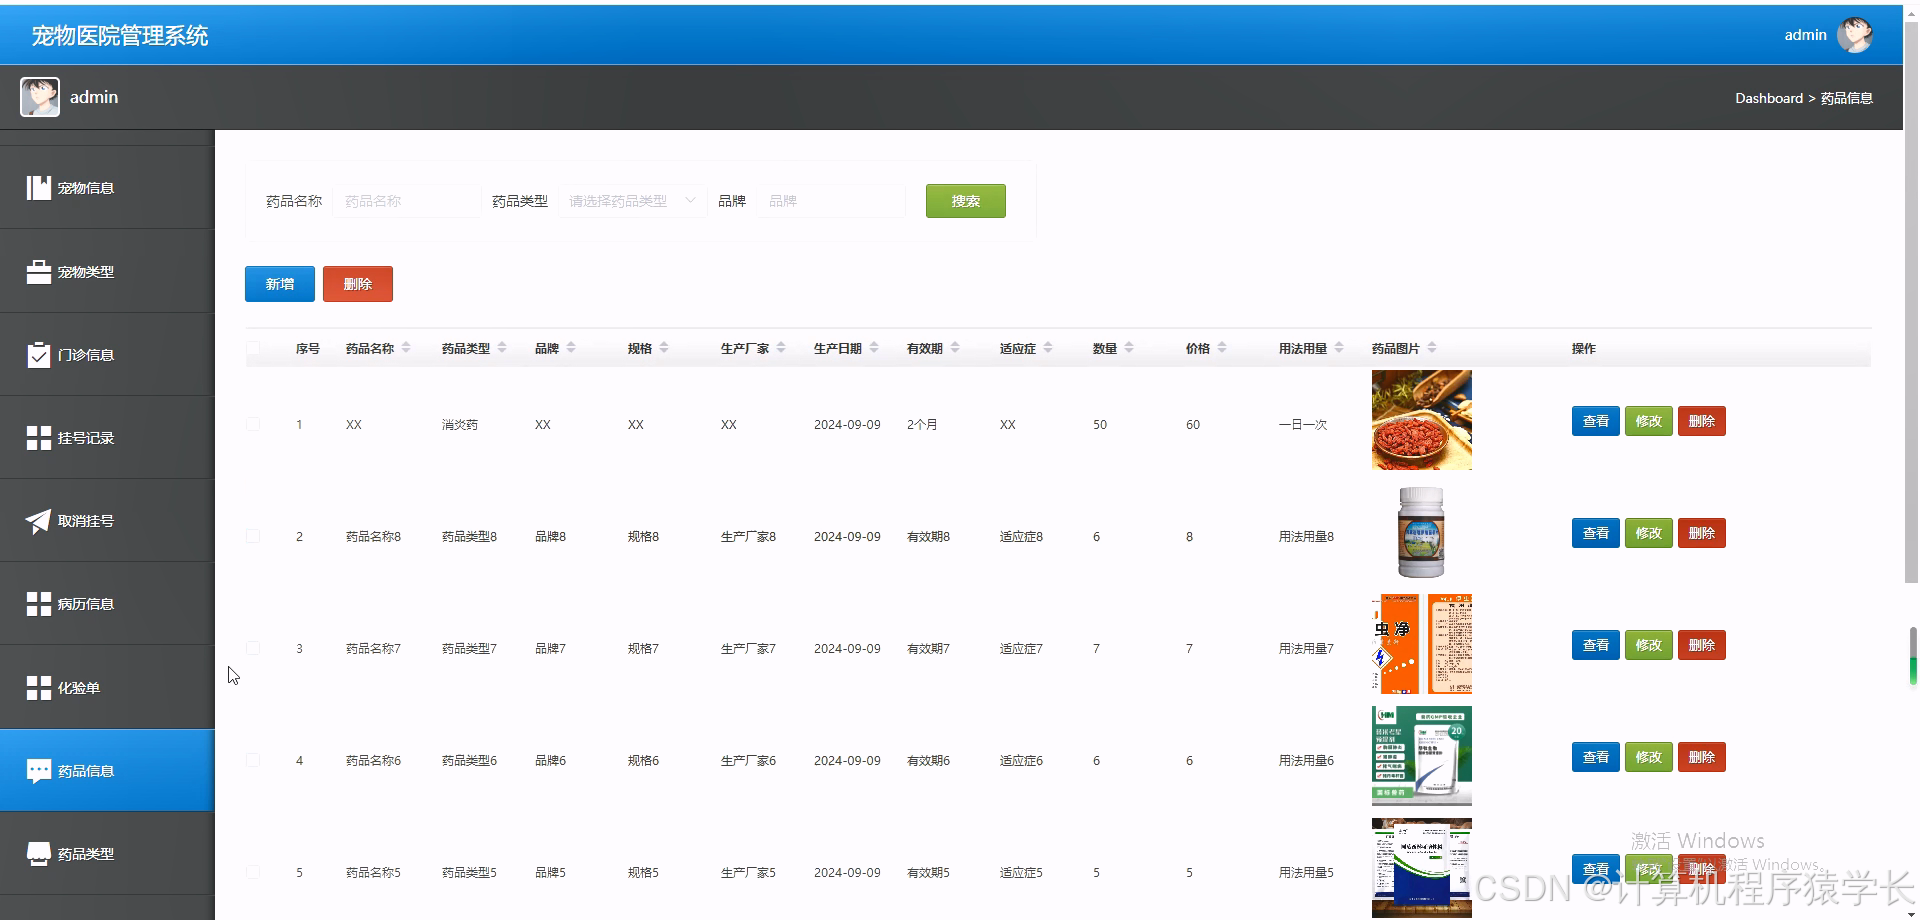The image size is (1920, 920).
Task: Go to 宠物类型 menu item
Action: (107, 272)
